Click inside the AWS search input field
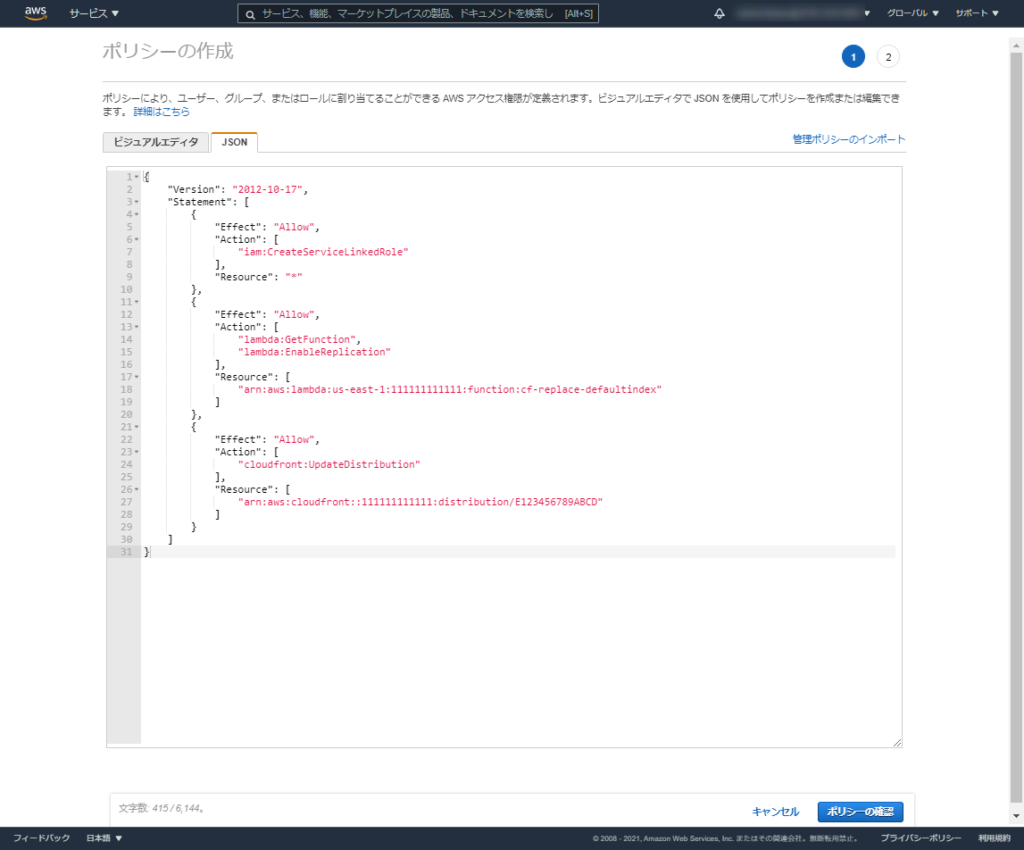The height and width of the screenshot is (850, 1024). click(420, 13)
